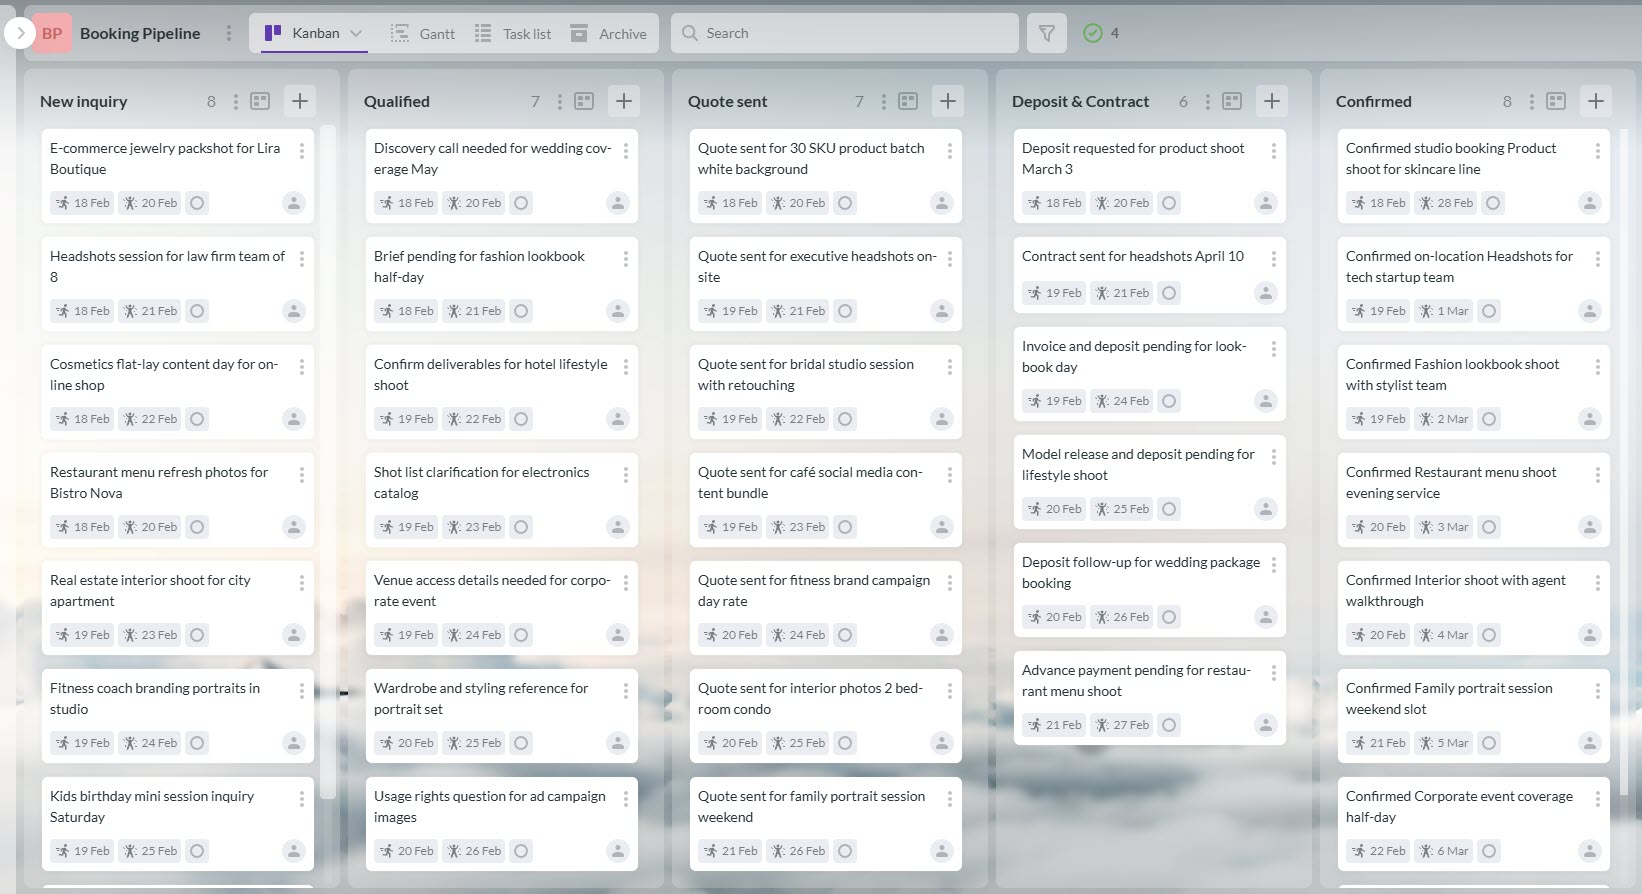Mark Quote for 30 SKU batch complete
The height and width of the screenshot is (894, 1642).
coord(845,203)
